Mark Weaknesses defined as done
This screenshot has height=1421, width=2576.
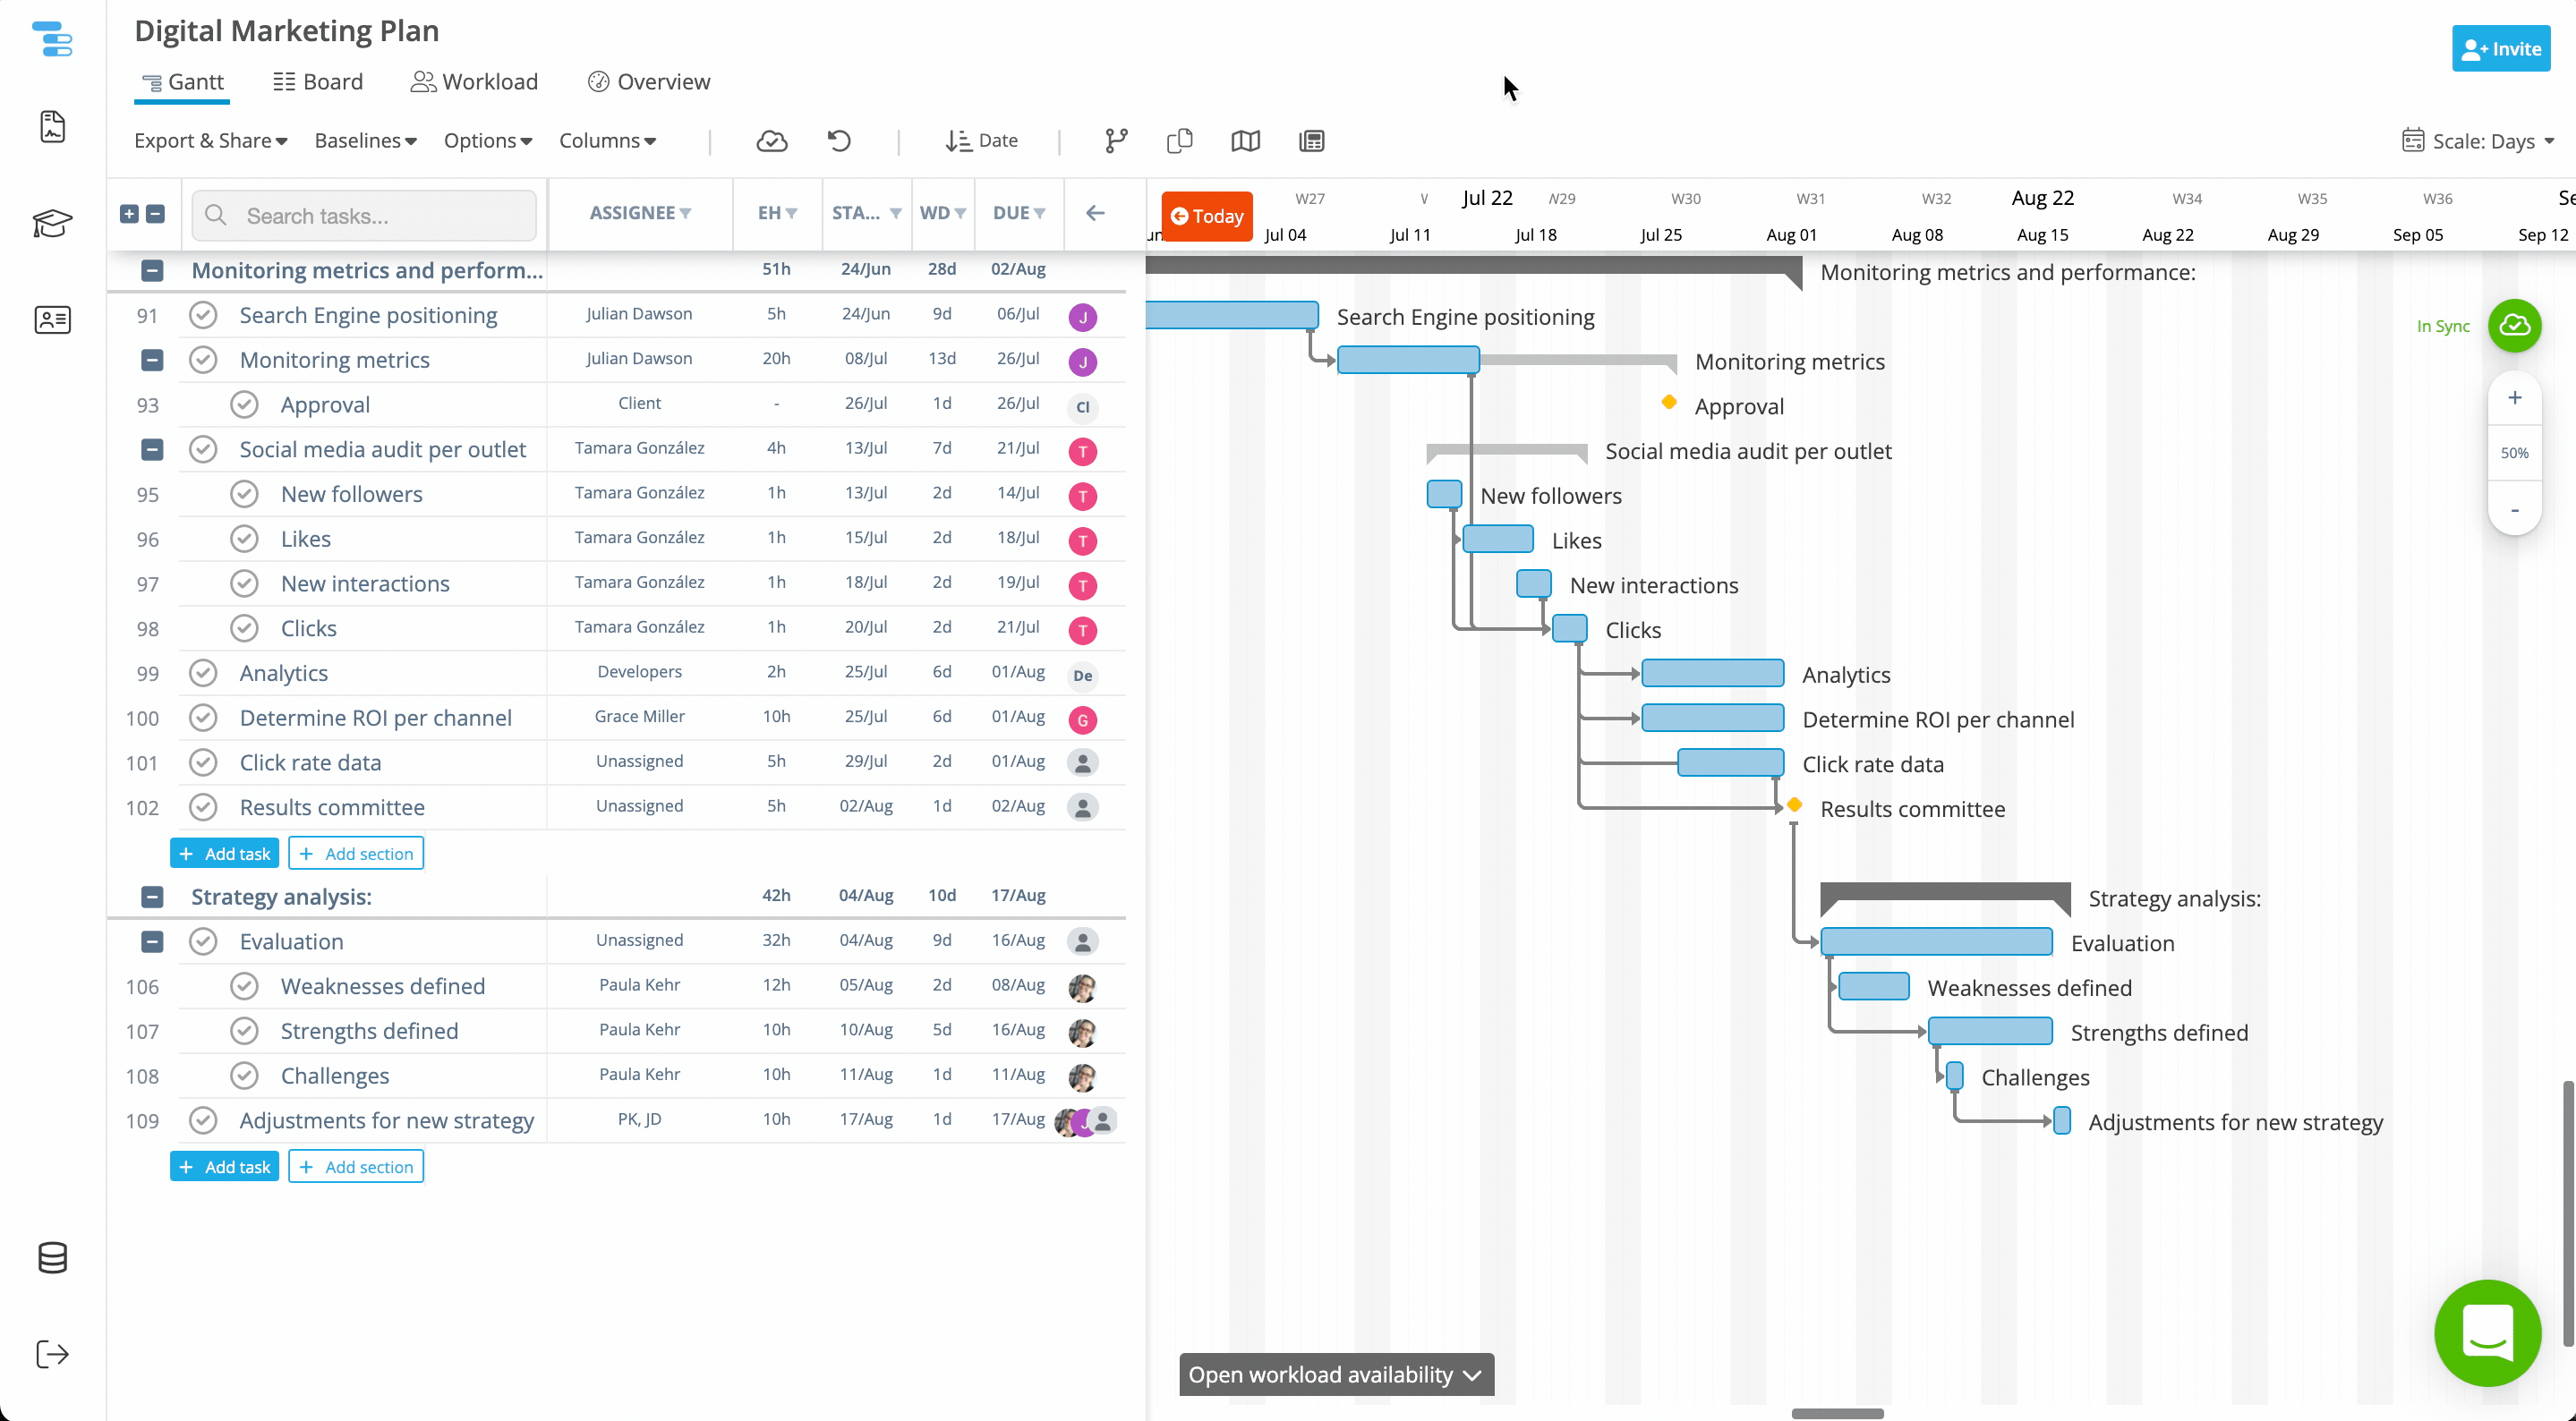[x=244, y=986]
